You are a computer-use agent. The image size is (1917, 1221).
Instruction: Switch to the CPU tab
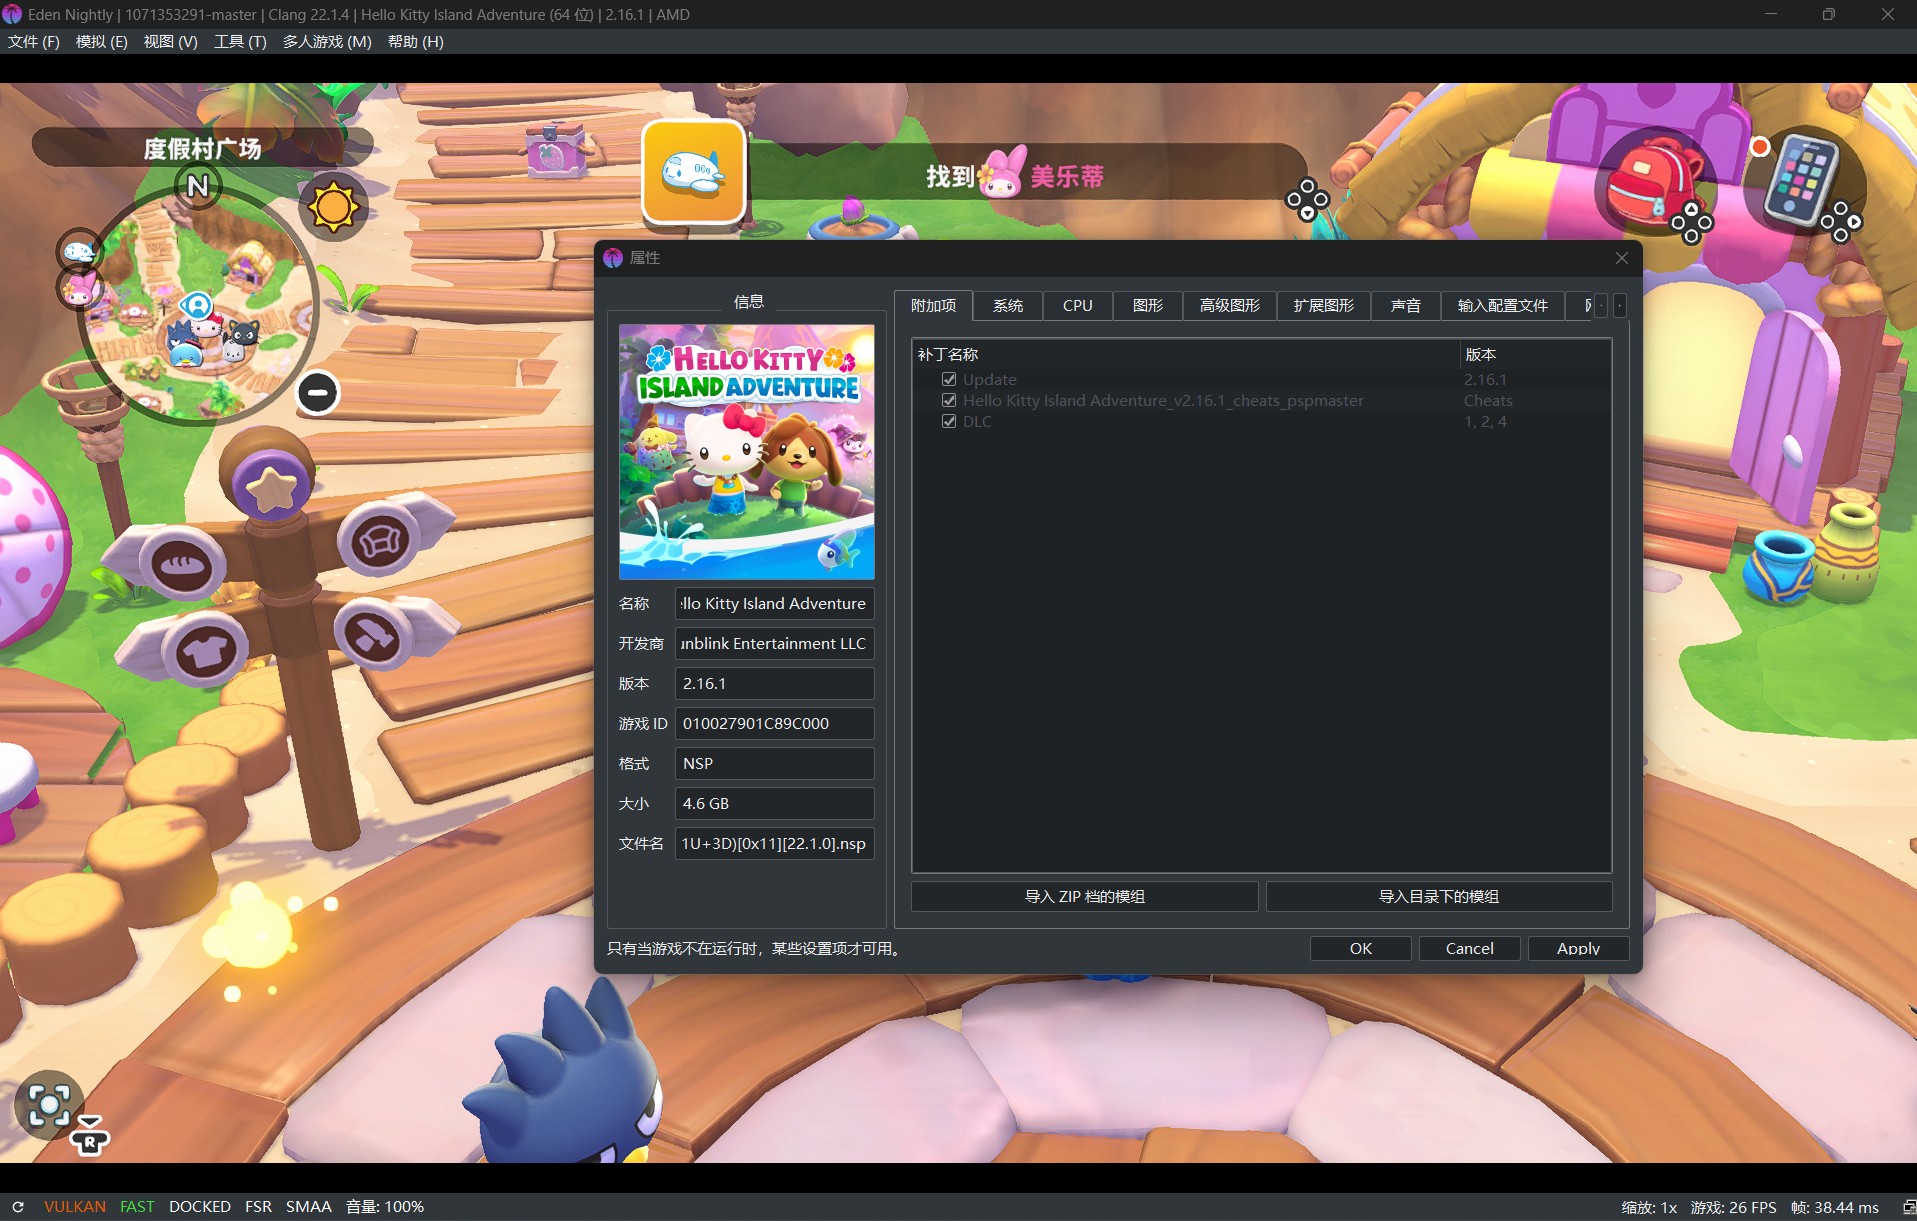[1078, 305]
